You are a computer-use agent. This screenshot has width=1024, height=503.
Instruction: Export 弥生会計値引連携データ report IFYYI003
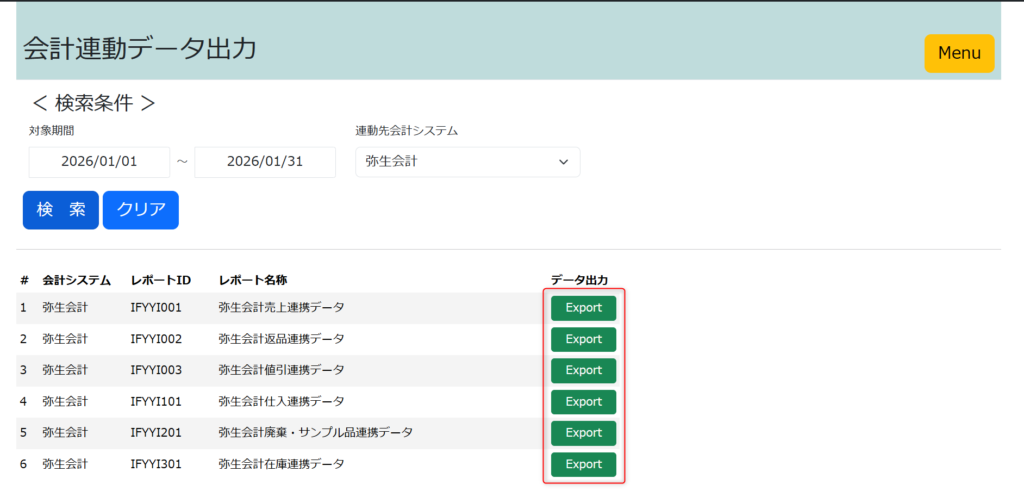coord(583,370)
